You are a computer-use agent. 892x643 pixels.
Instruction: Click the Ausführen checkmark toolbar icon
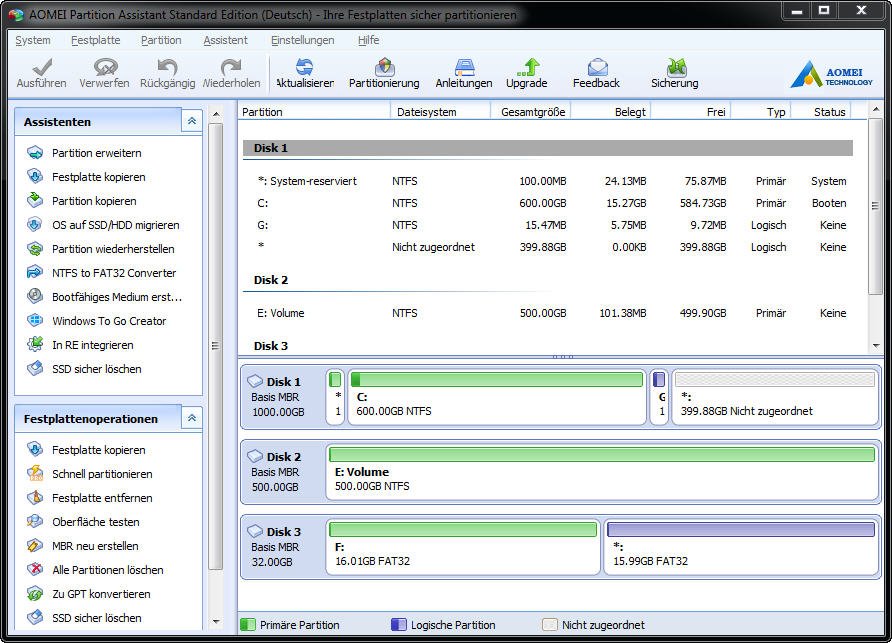[x=42, y=68]
